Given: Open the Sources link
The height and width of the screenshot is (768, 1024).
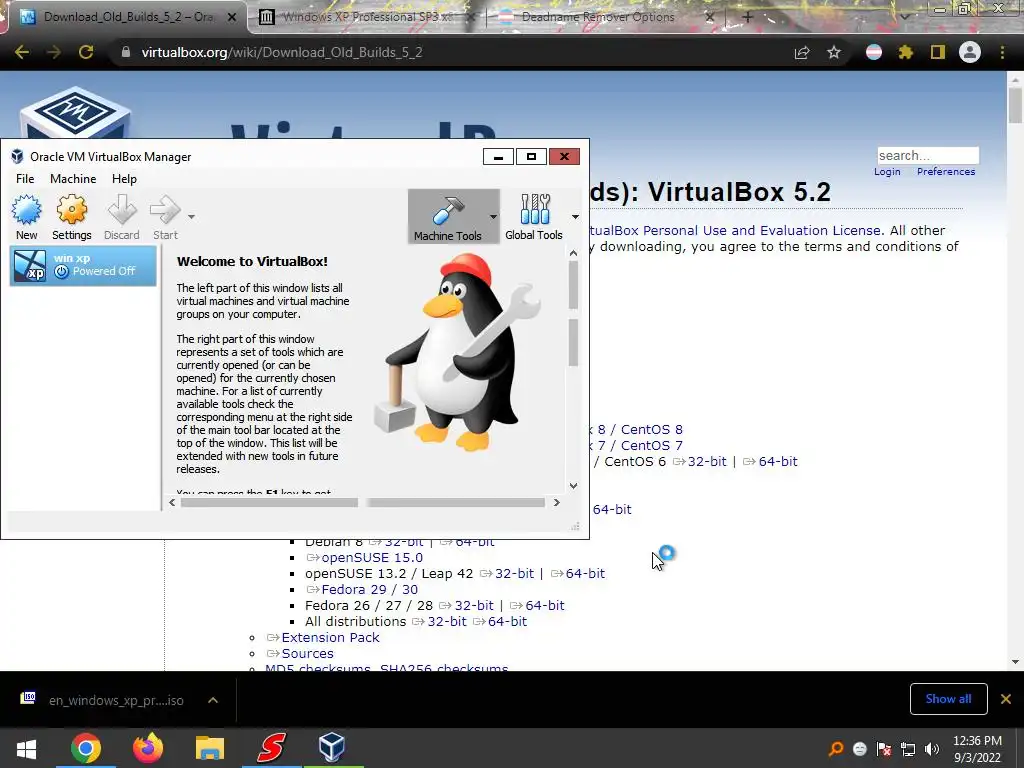Looking at the screenshot, I should pyautogui.click(x=307, y=654).
